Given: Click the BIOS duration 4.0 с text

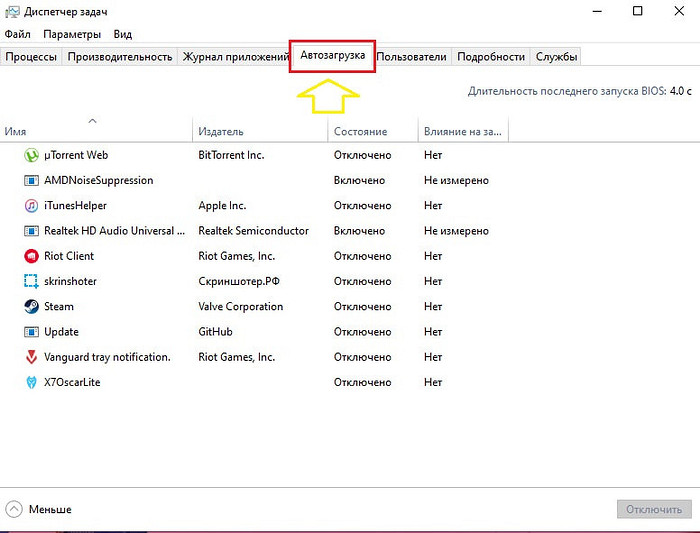Looking at the screenshot, I should tap(680, 91).
